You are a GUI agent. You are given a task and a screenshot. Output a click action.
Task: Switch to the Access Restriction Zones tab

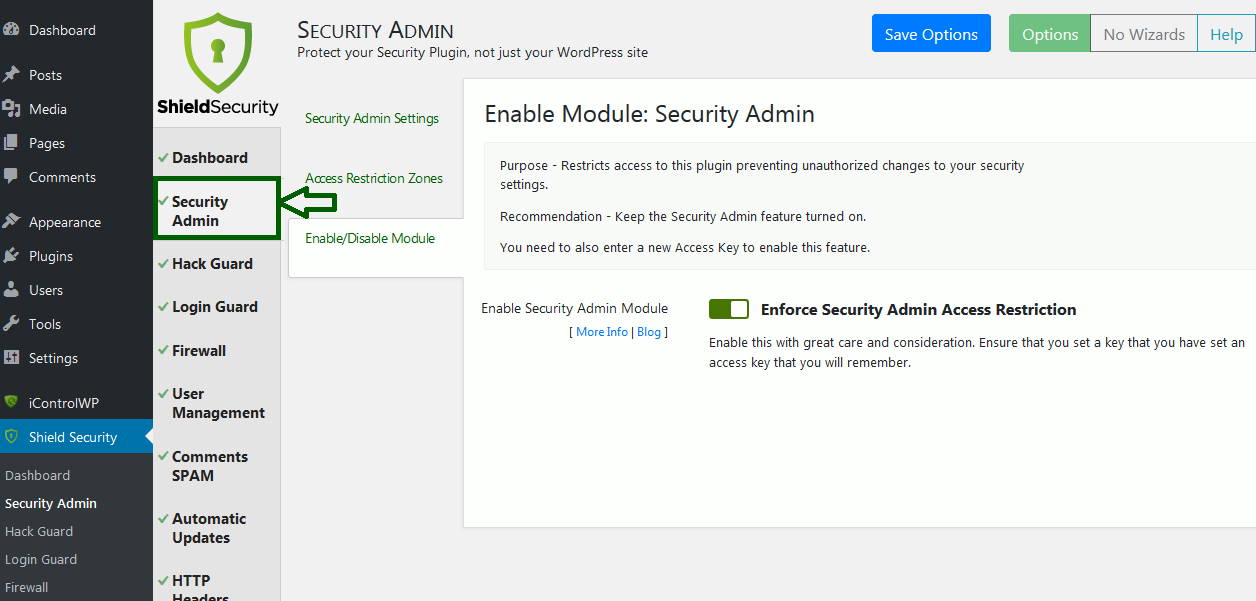tap(374, 178)
